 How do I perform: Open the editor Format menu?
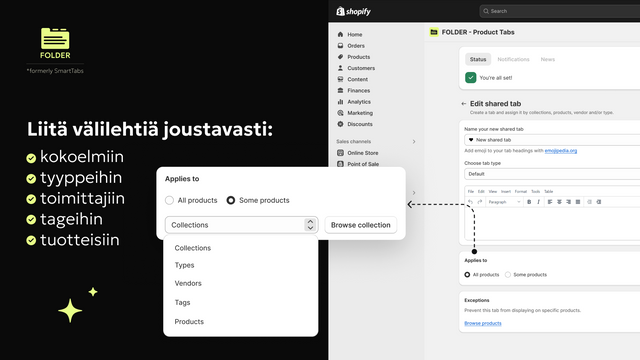point(520,191)
